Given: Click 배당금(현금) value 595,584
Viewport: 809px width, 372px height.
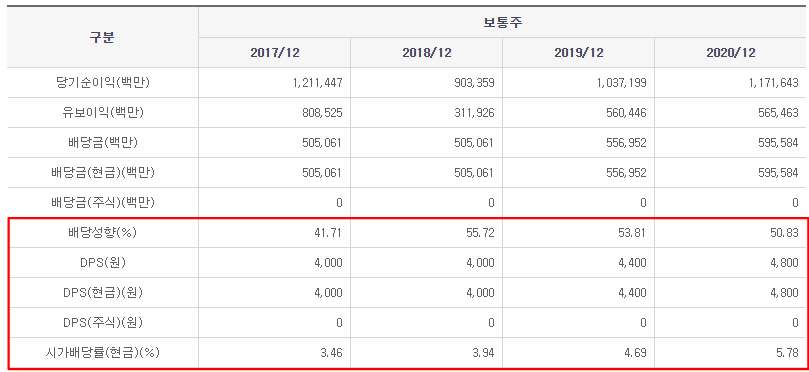Looking at the screenshot, I should [778, 173].
